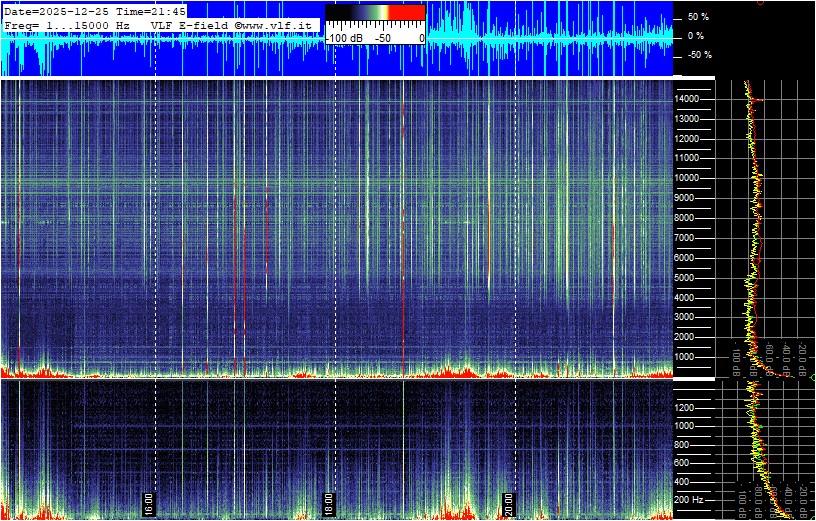Click the 16:00 time marker label

(148, 503)
